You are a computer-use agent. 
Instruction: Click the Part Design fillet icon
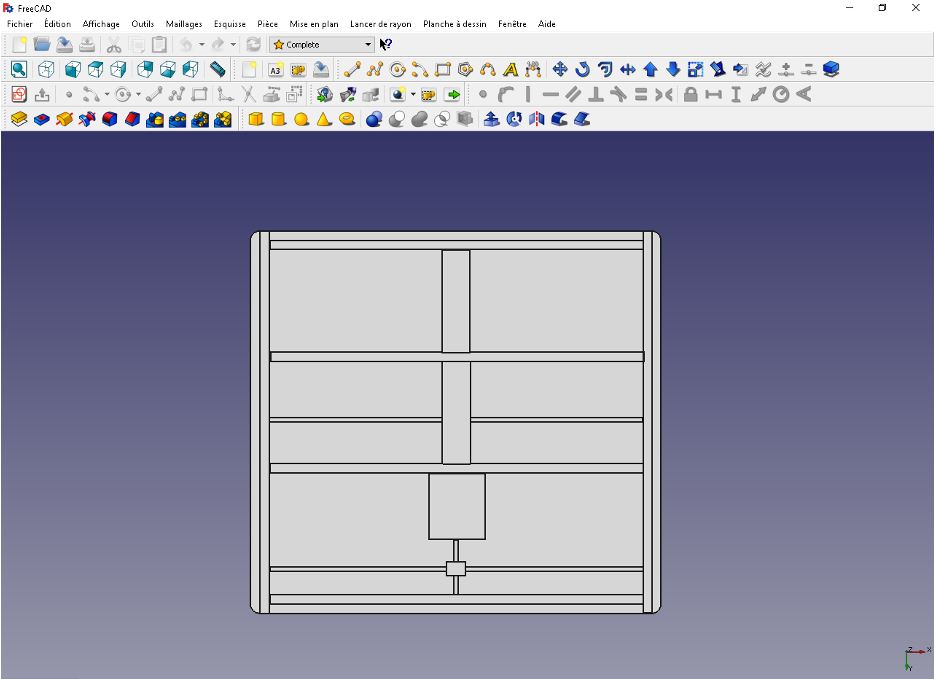110,119
